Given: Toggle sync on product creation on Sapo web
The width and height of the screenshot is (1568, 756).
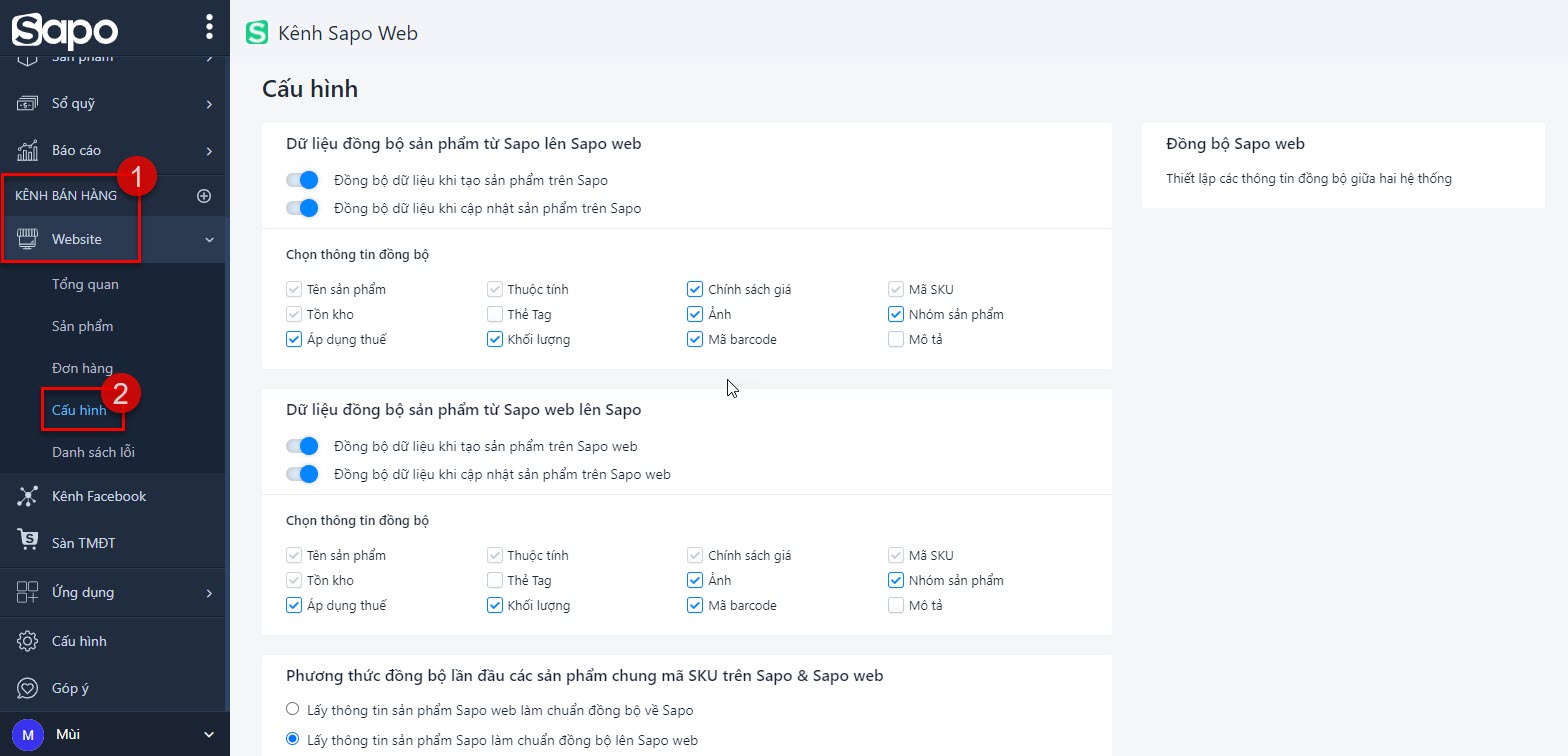Looking at the screenshot, I should (302, 446).
